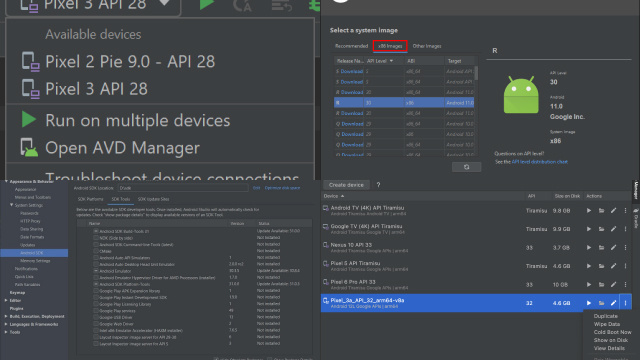Viewport: 640px width, 360px height.
Task: Switch to the Recommended system image tab
Action: [x=351, y=46]
